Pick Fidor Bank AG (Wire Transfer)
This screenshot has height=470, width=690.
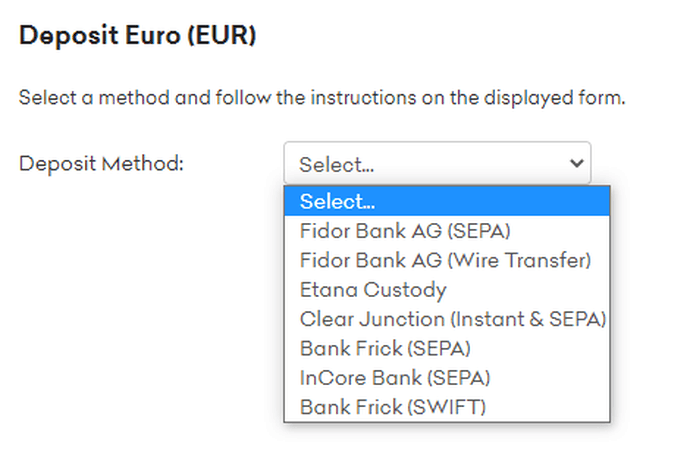tap(445, 260)
